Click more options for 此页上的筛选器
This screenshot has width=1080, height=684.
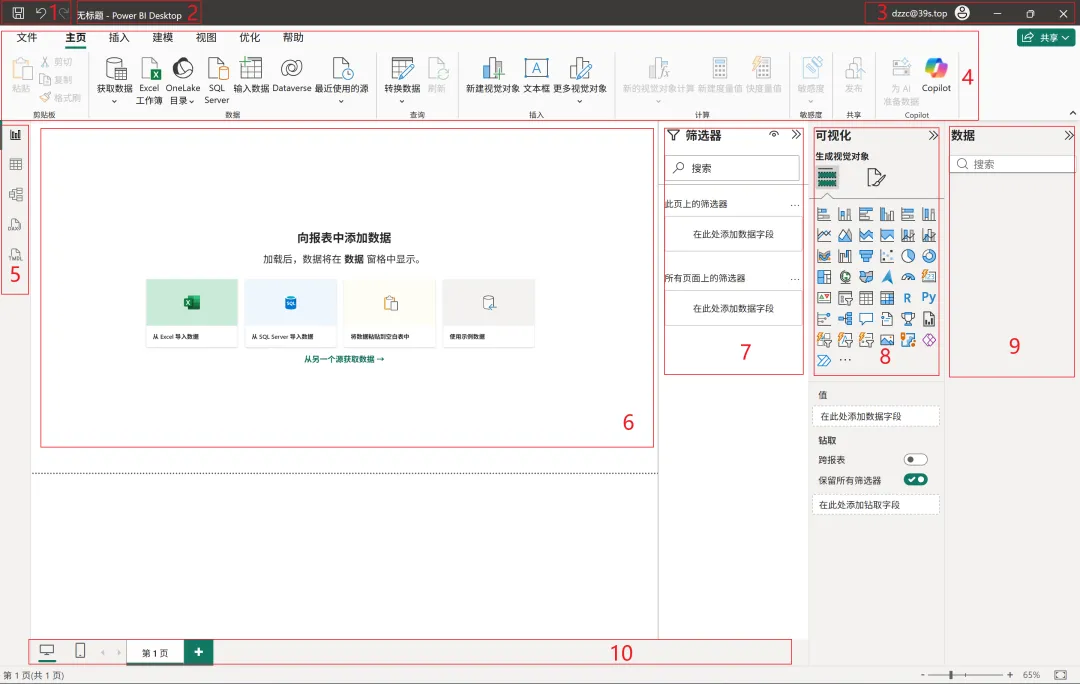(795, 205)
